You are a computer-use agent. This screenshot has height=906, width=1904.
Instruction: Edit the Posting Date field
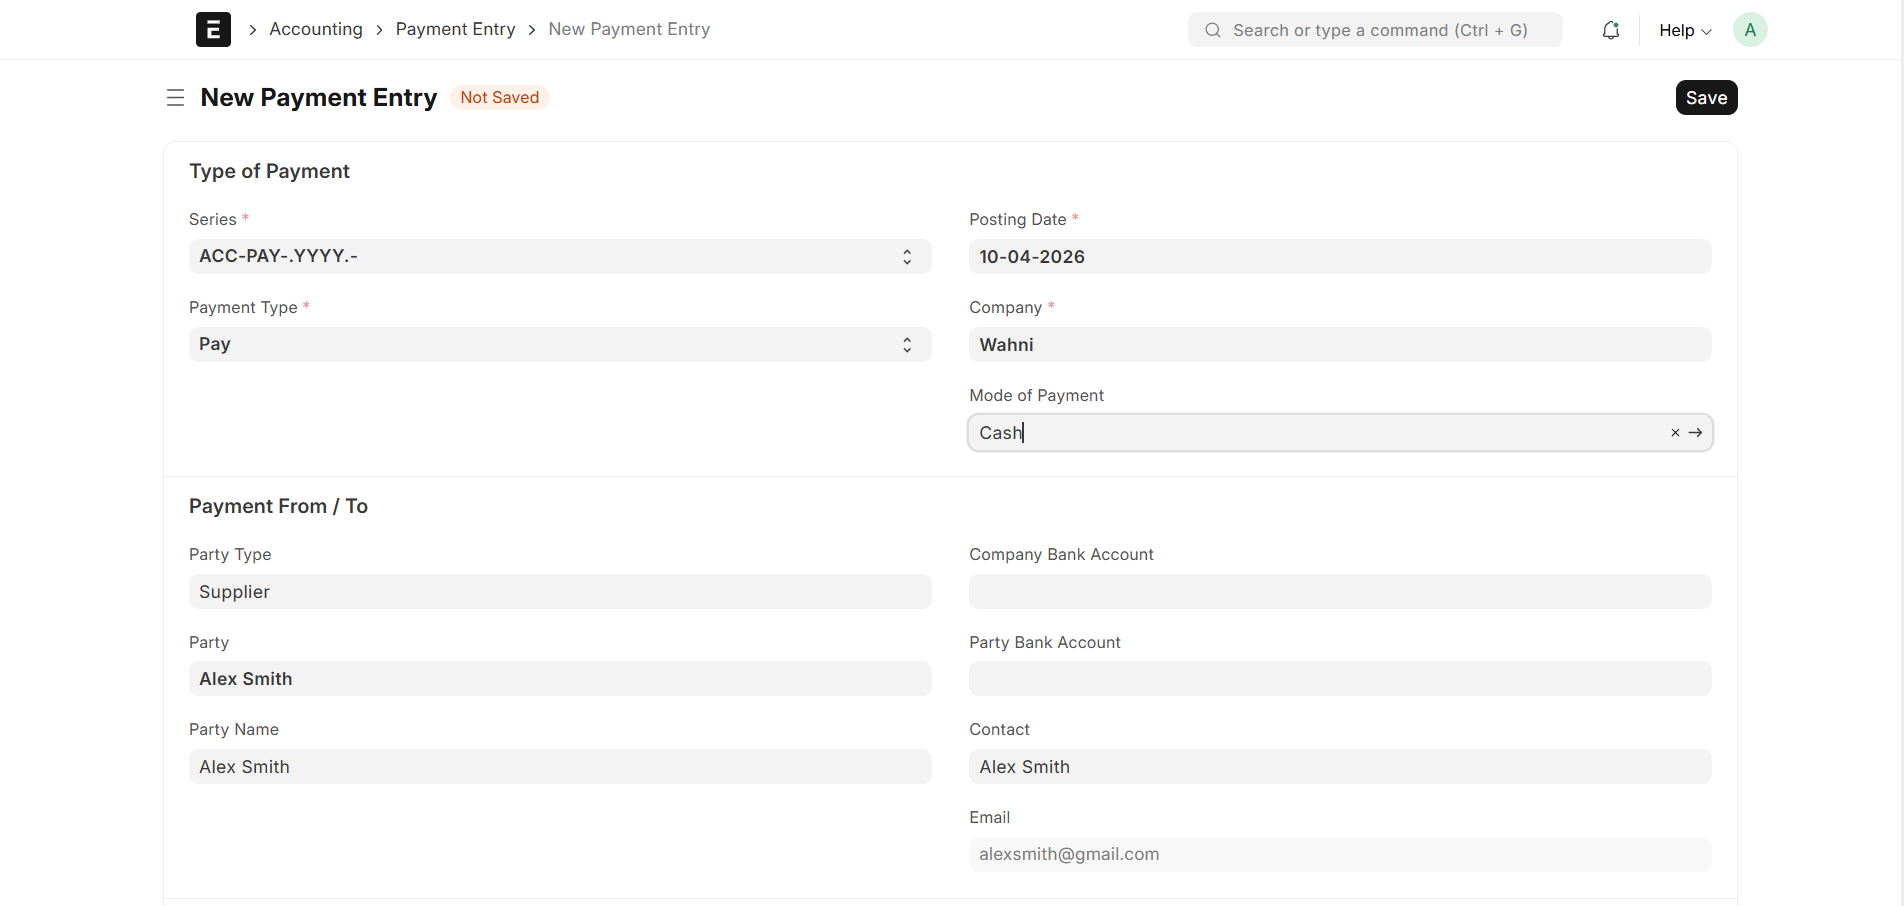pyautogui.click(x=1340, y=256)
